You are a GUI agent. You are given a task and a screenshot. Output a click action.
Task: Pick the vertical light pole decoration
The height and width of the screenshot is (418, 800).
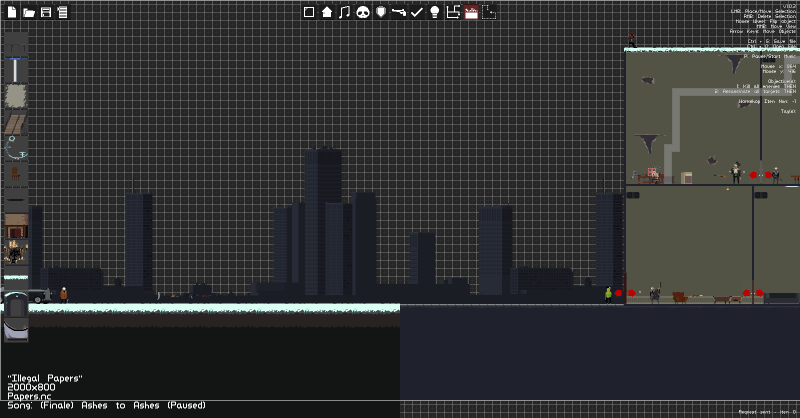15,70
